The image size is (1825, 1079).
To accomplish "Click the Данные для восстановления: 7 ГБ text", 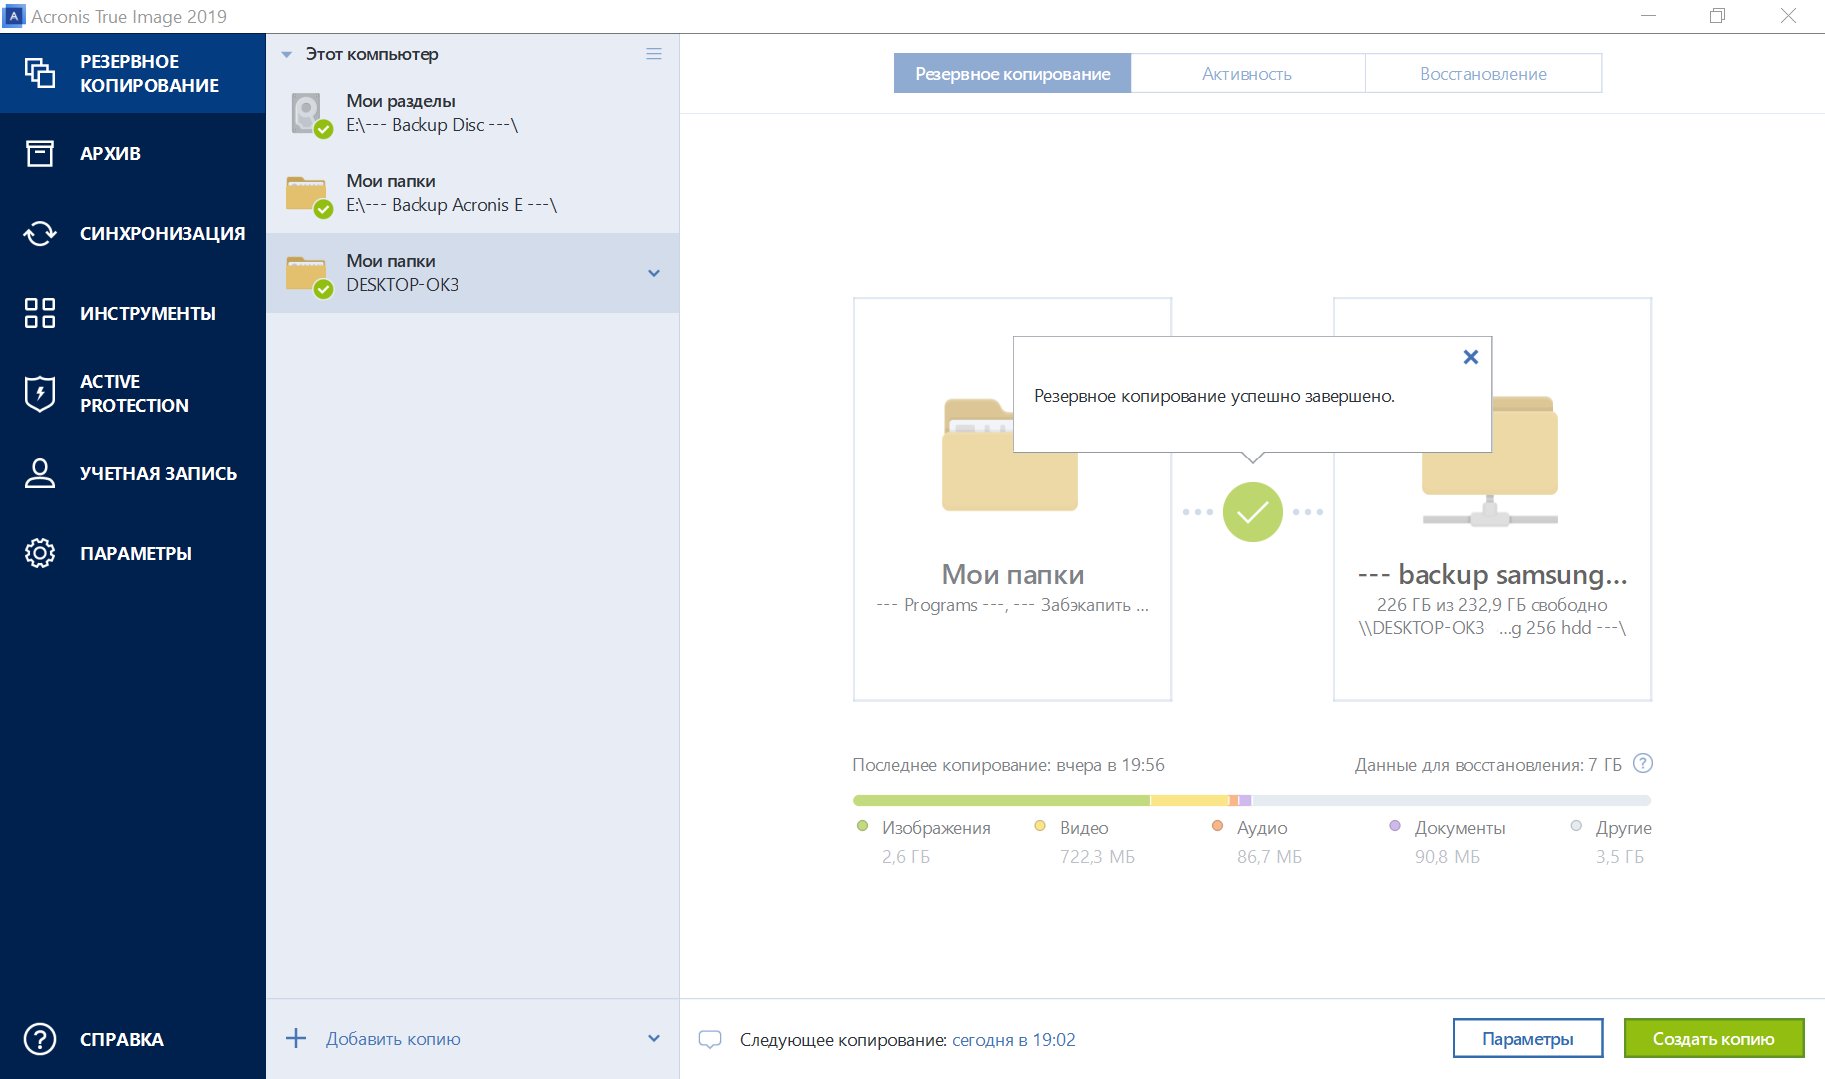I will coord(1488,765).
